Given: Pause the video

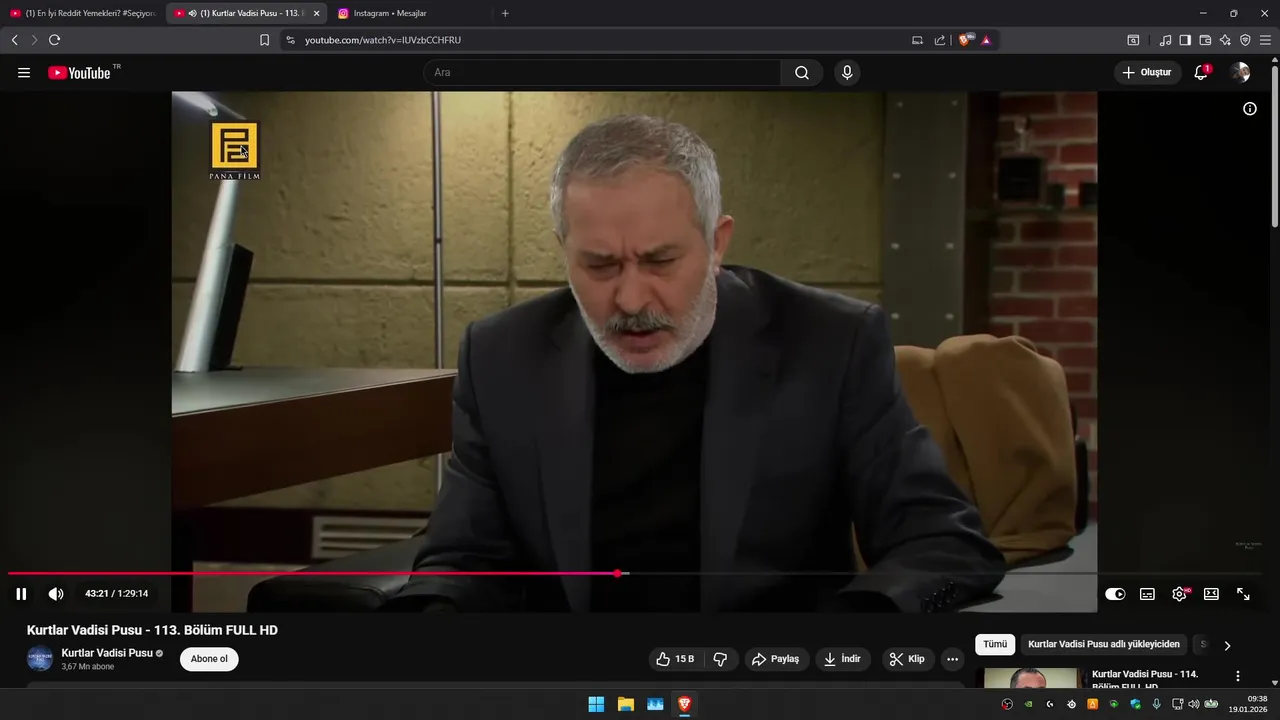Looking at the screenshot, I should point(21,594).
